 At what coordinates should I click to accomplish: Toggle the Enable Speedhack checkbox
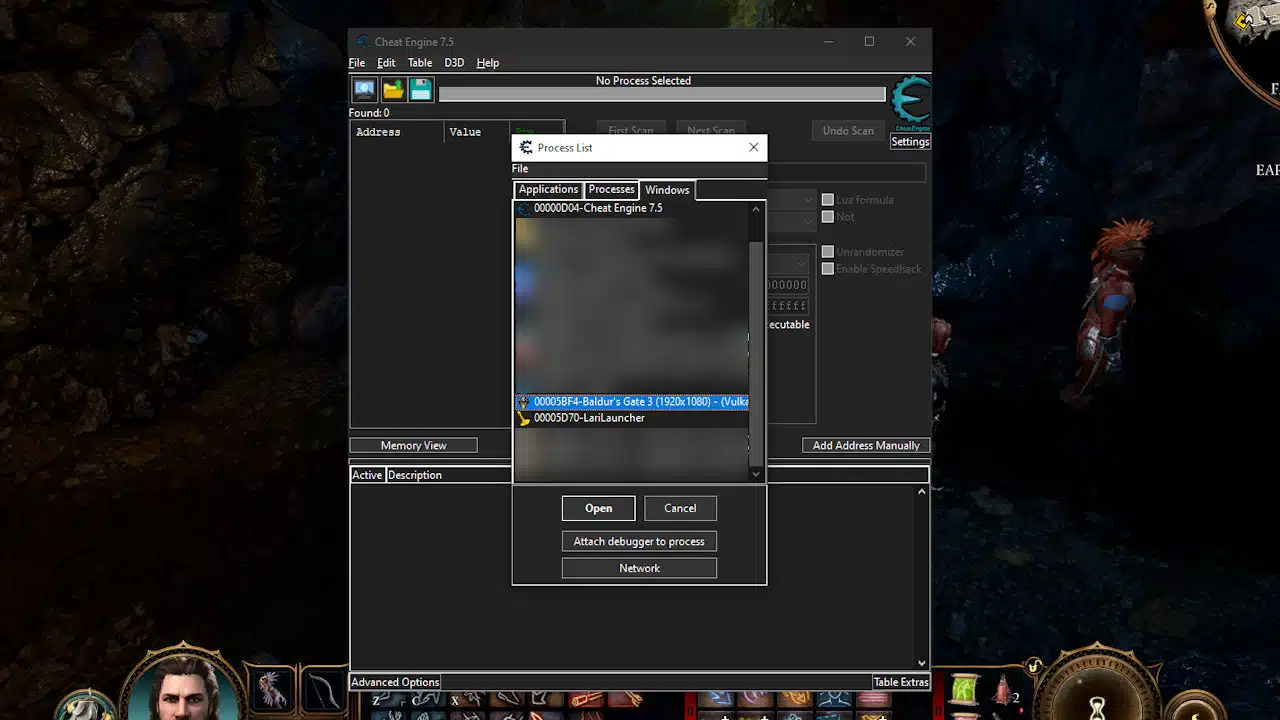coord(827,269)
